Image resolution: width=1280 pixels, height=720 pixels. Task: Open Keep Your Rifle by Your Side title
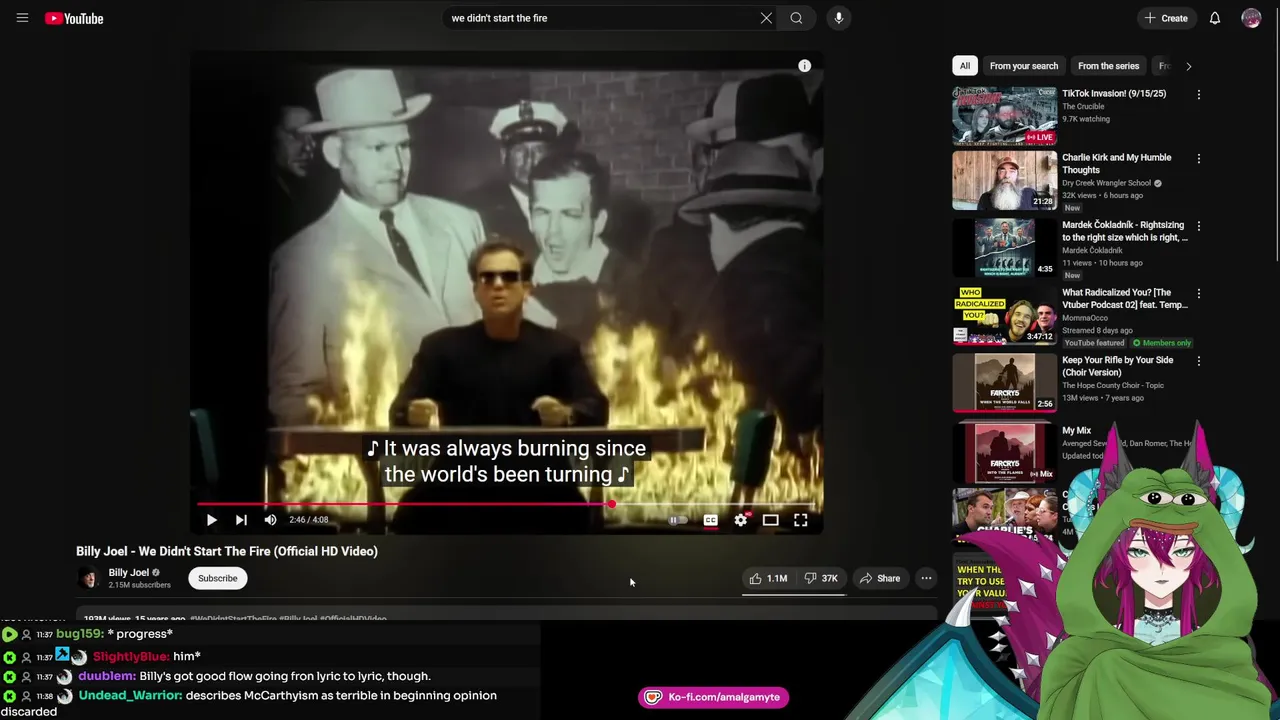[x=1117, y=366]
